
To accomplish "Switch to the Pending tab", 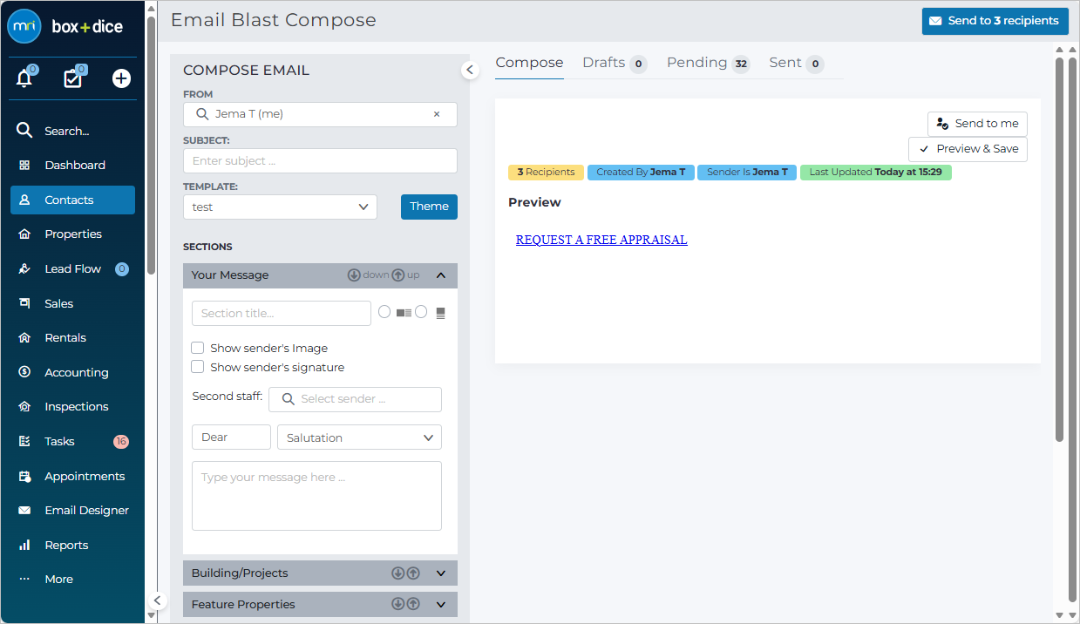I will pyautogui.click(x=707, y=63).
